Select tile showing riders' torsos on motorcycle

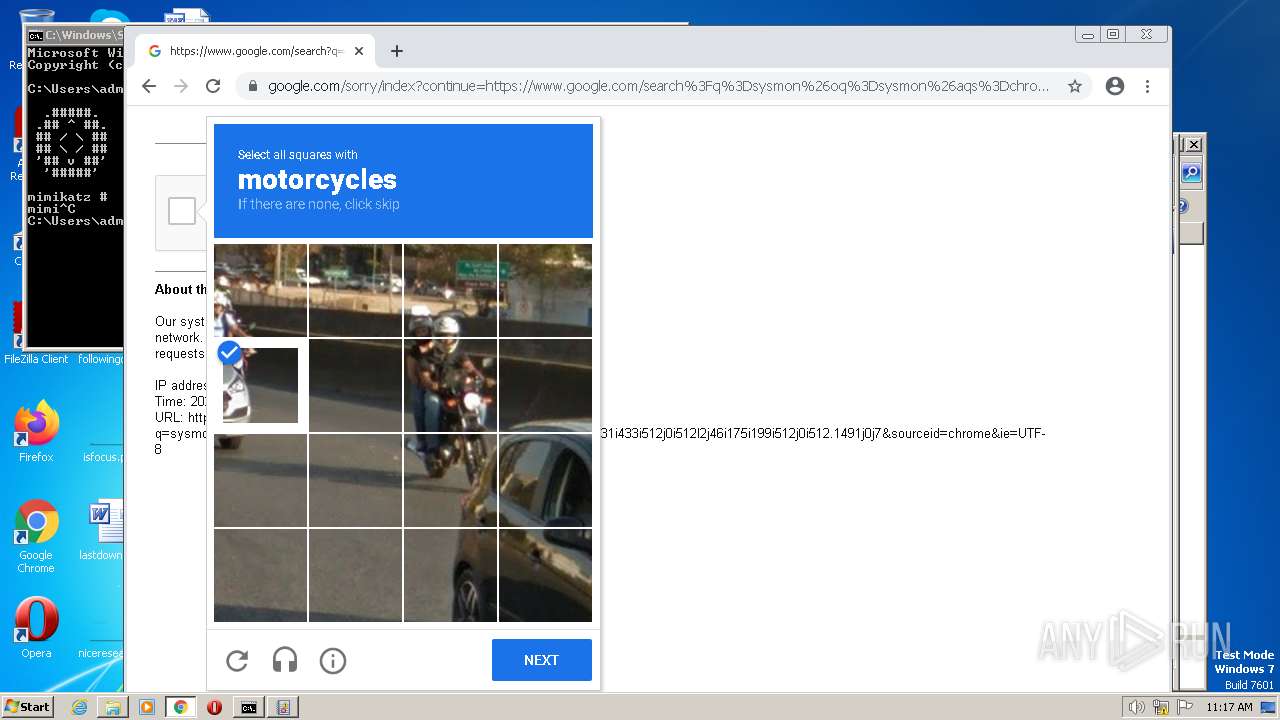point(450,385)
